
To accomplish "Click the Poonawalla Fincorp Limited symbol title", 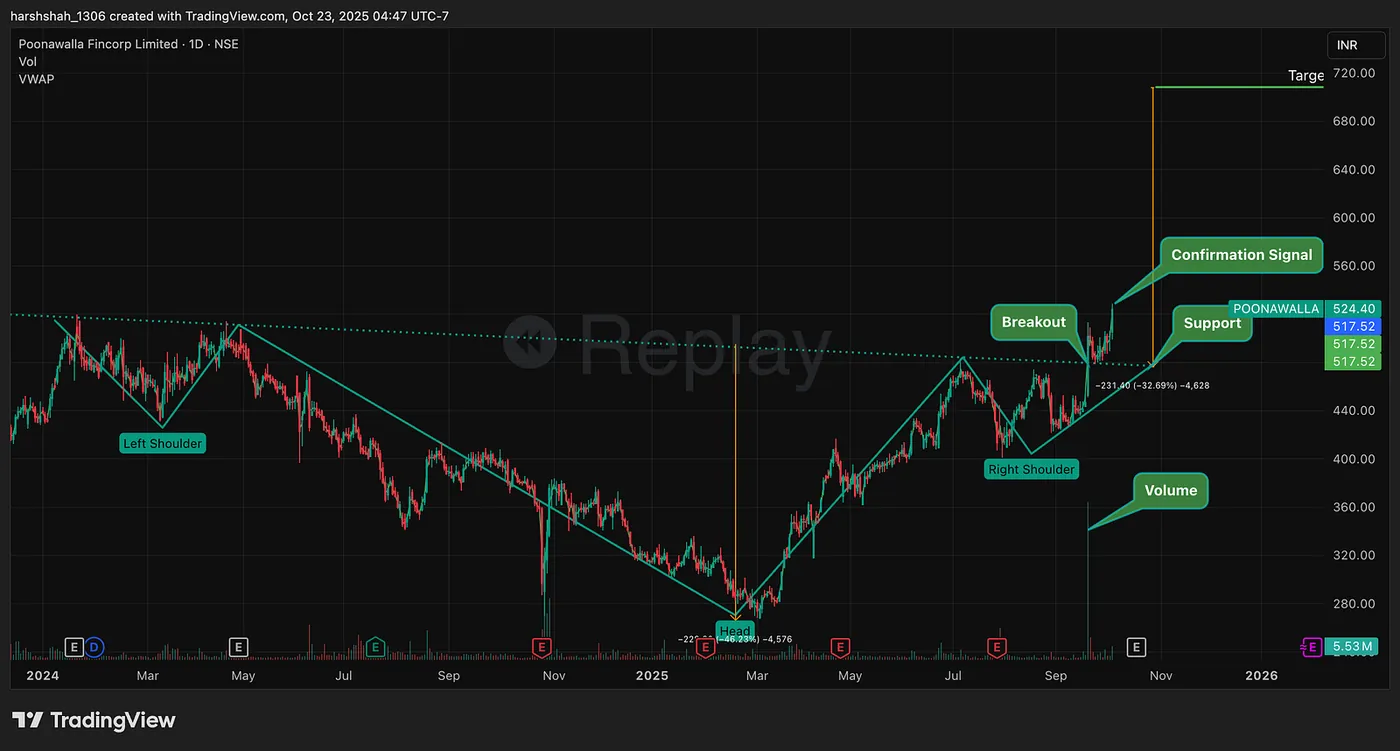I will [x=128, y=44].
